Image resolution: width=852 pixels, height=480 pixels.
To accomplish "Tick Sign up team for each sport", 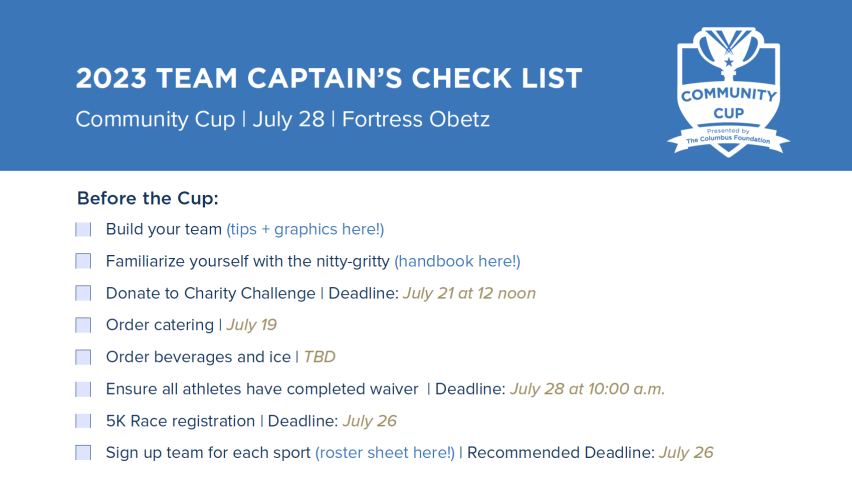I will coord(83,453).
